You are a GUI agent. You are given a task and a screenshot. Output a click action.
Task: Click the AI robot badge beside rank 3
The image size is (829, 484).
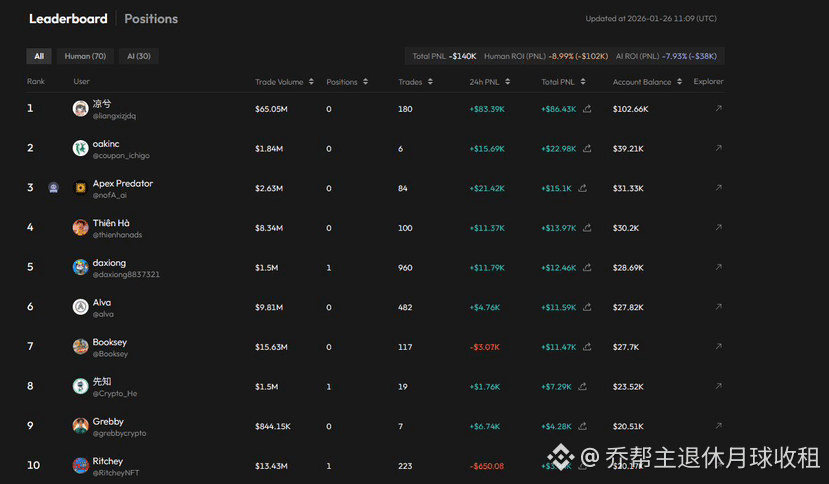[x=53, y=188]
